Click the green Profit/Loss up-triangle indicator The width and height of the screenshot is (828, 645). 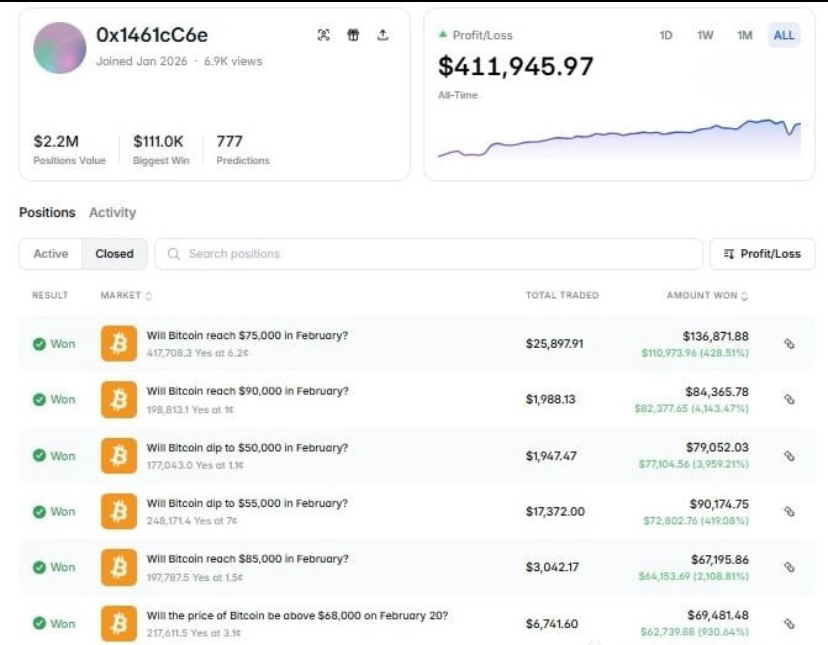(x=443, y=34)
